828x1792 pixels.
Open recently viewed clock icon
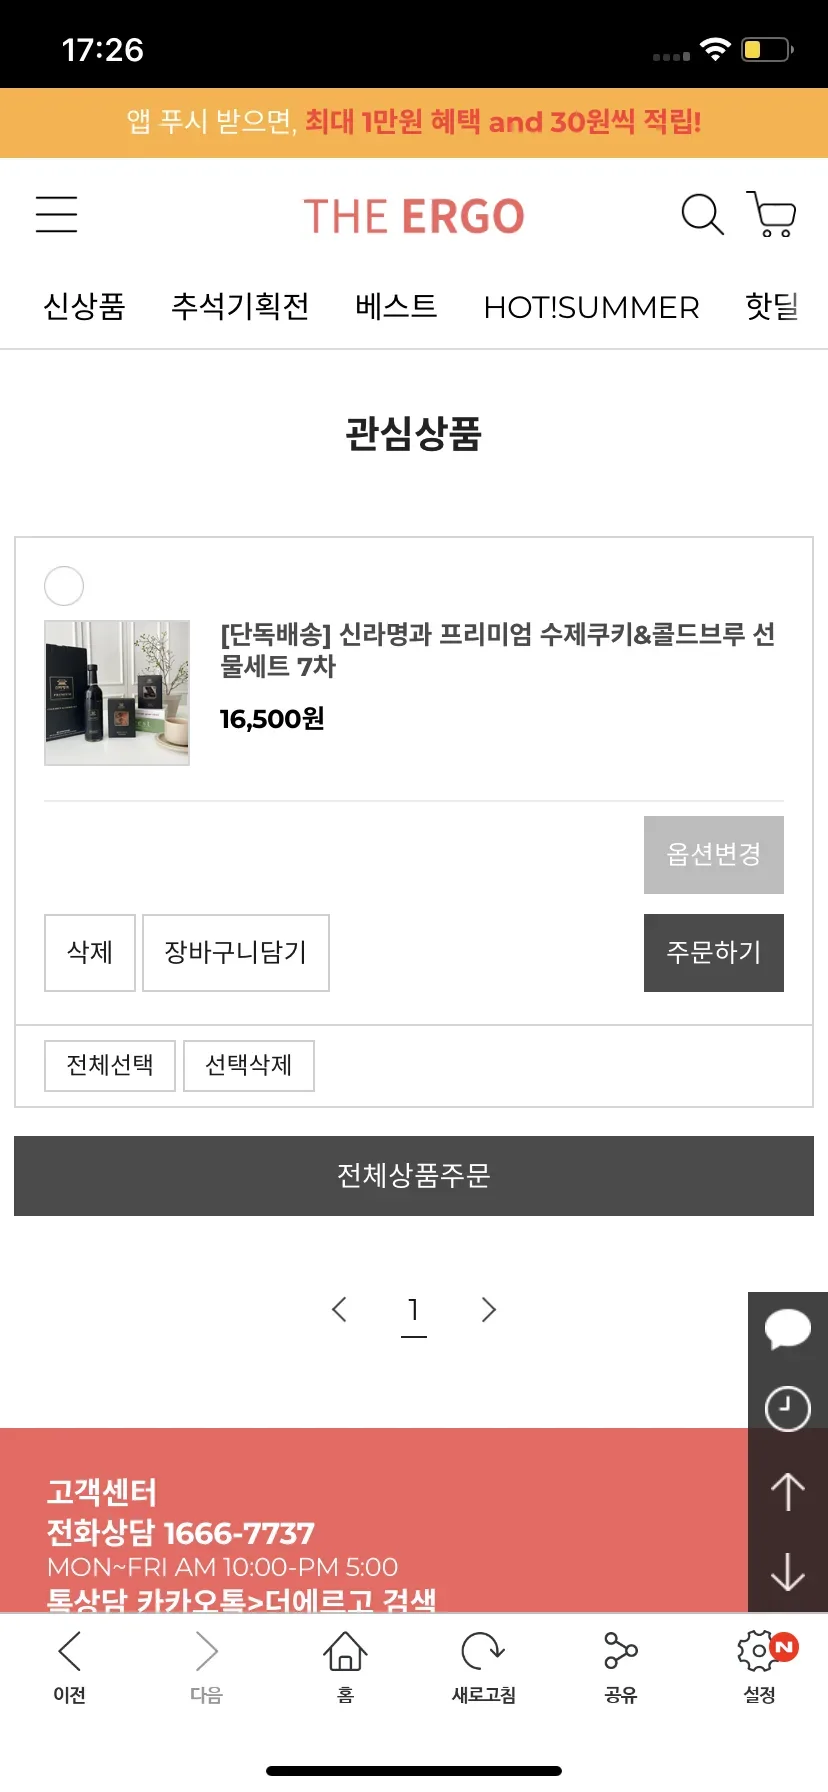788,1408
